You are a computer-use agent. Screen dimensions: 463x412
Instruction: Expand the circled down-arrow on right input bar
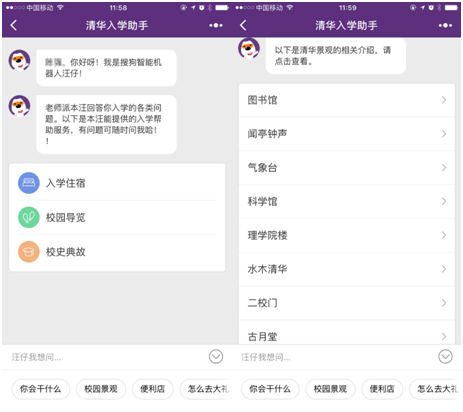[445, 357]
